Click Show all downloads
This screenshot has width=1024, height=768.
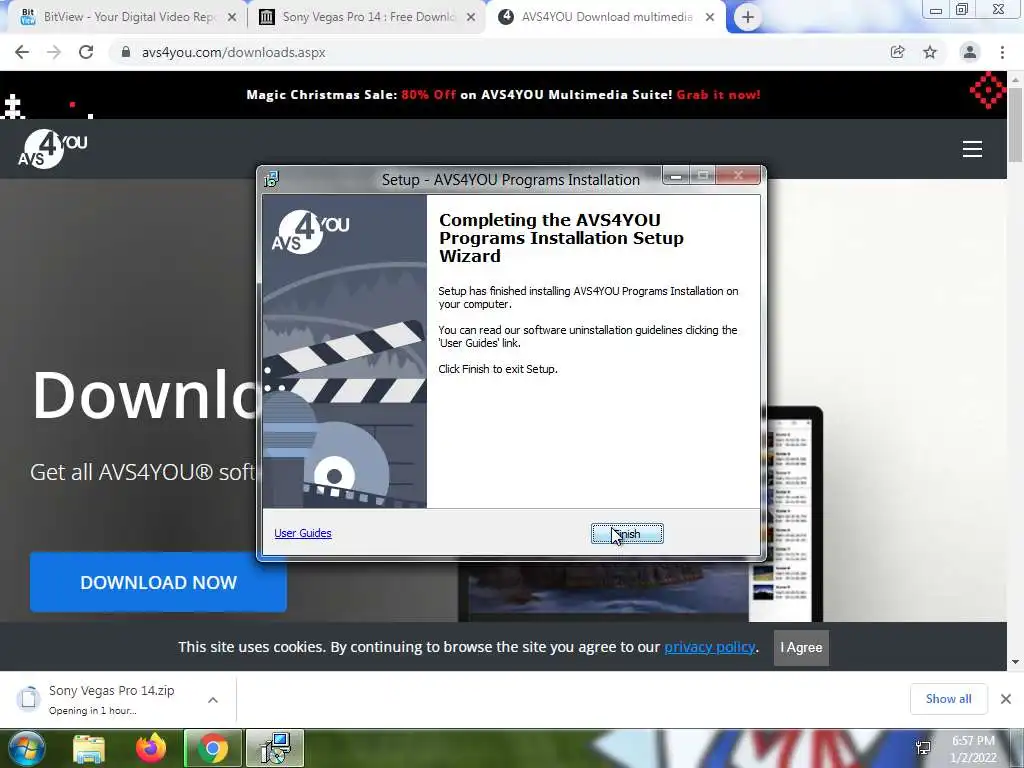click(x=948, y=699)
